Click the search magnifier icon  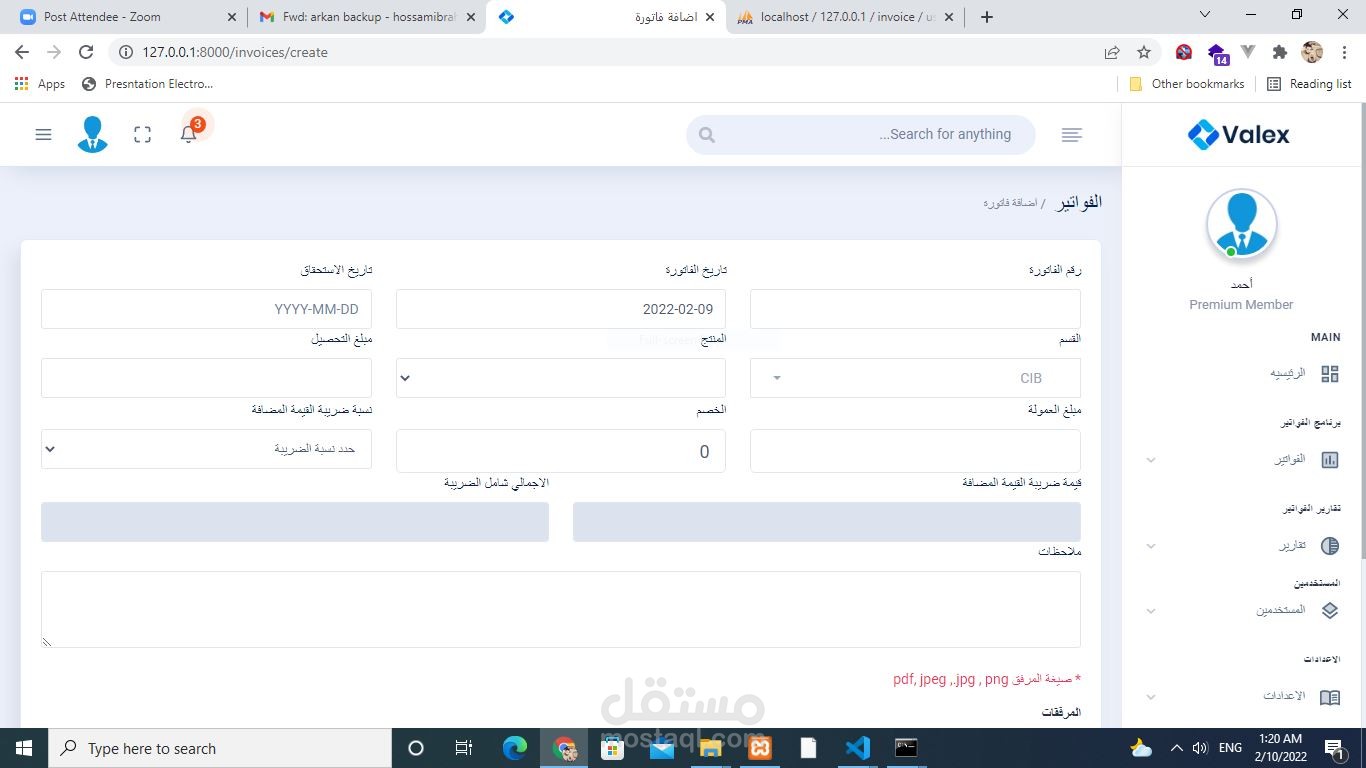coord(707,135)
